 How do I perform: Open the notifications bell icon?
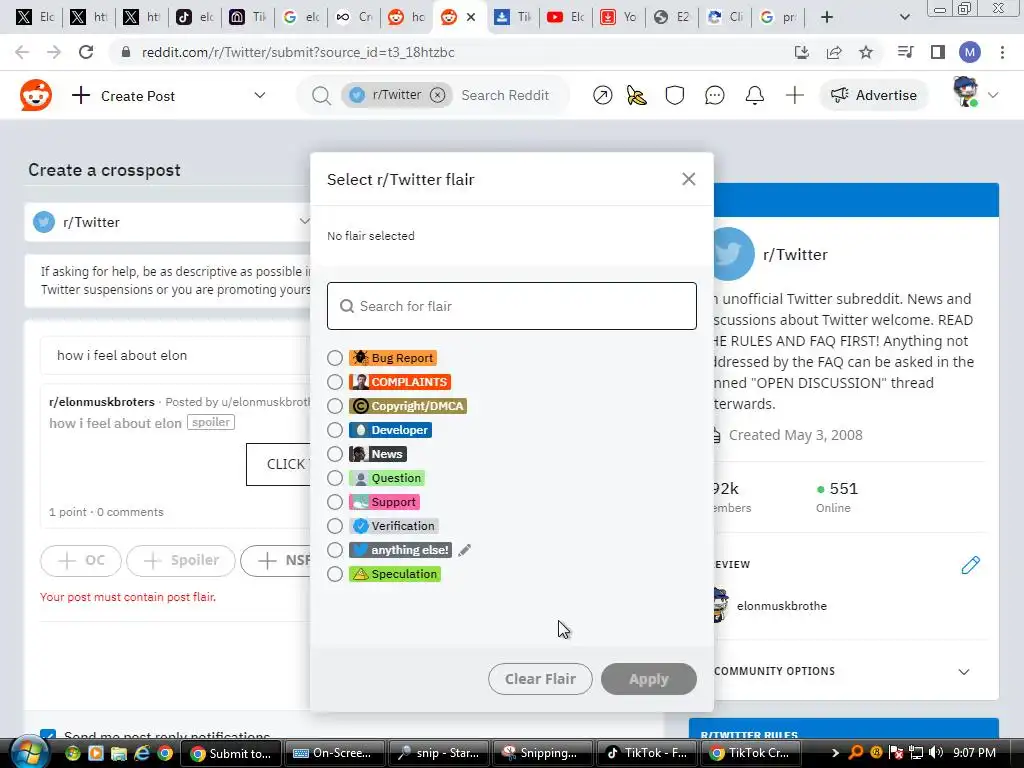(755, 95)
